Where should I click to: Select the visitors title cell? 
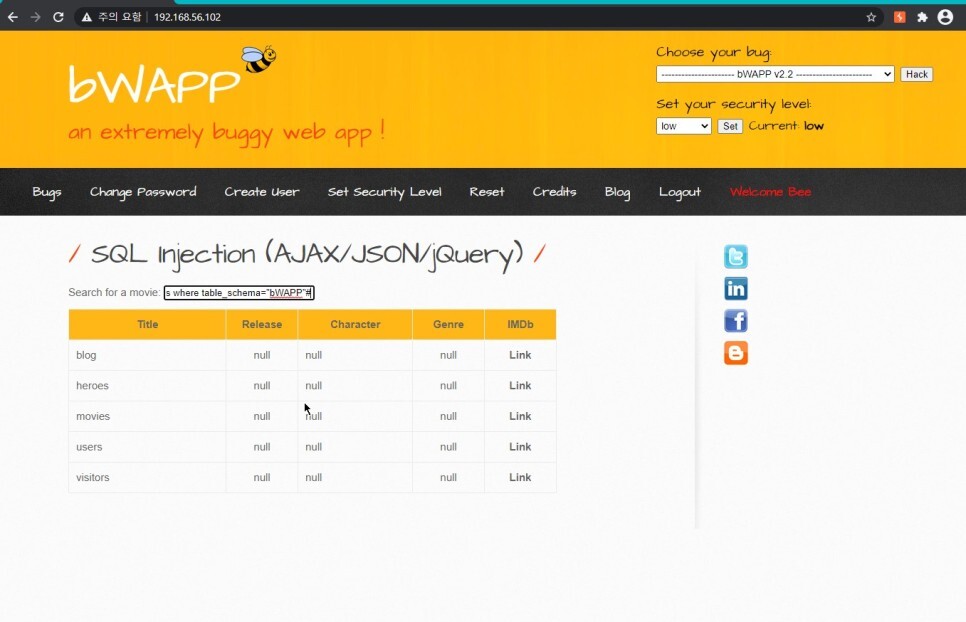pyautogui.click(x=147, y=477)
